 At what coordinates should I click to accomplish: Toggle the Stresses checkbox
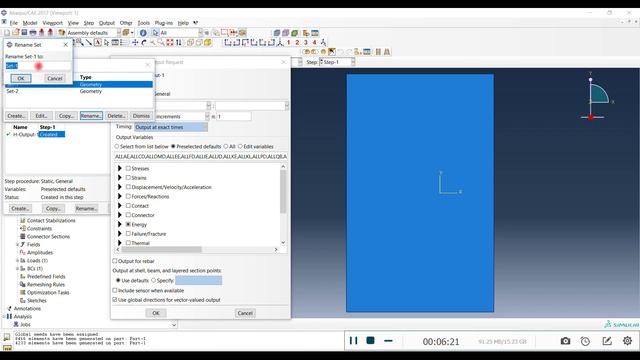point(128,168)
